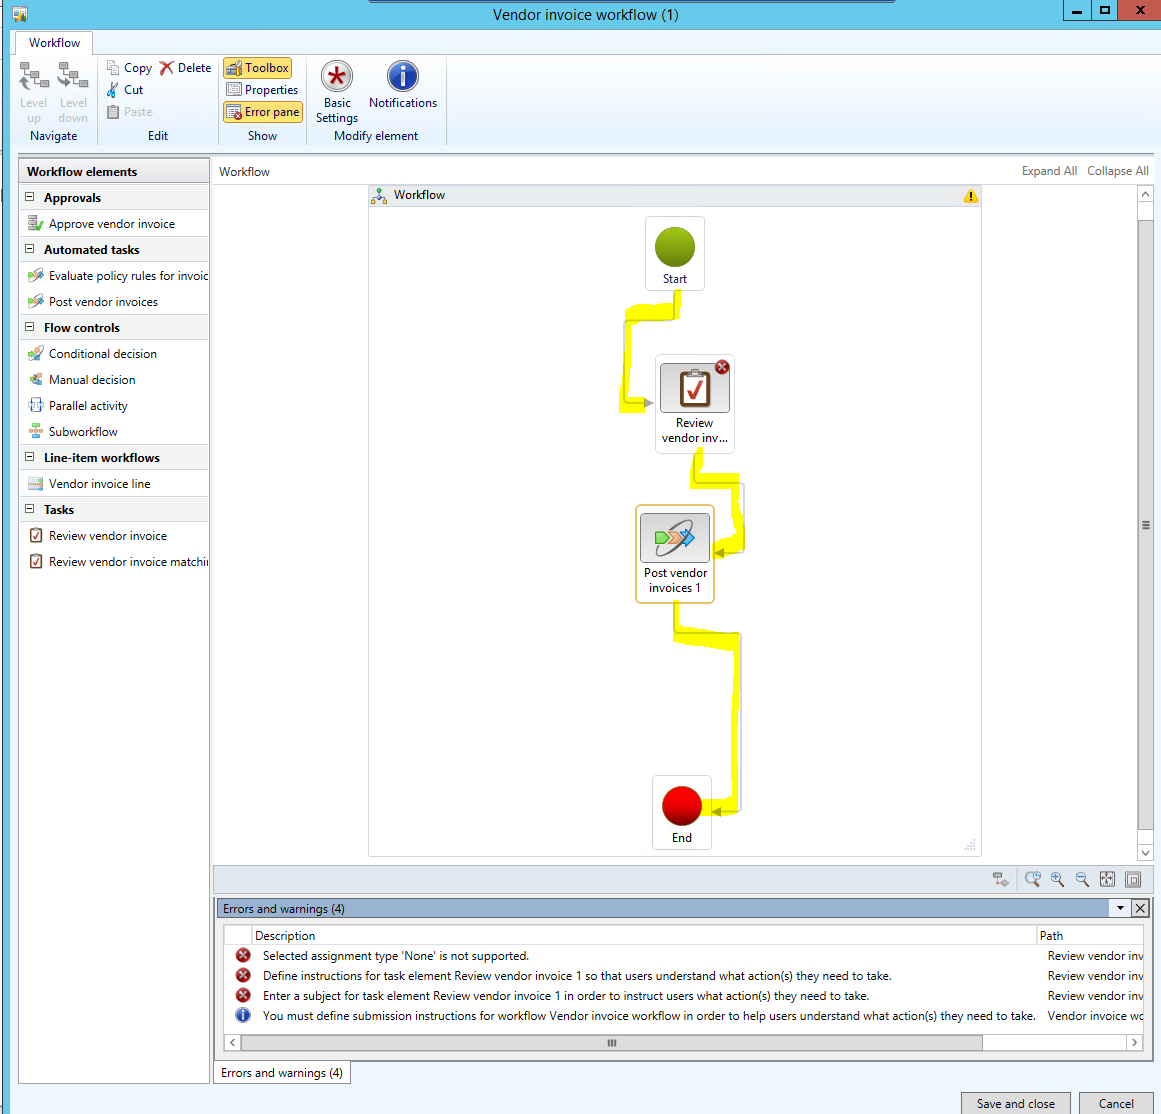Switch to the Workflow ribbon tab
1161x1114 pixels.
(54, 43)
